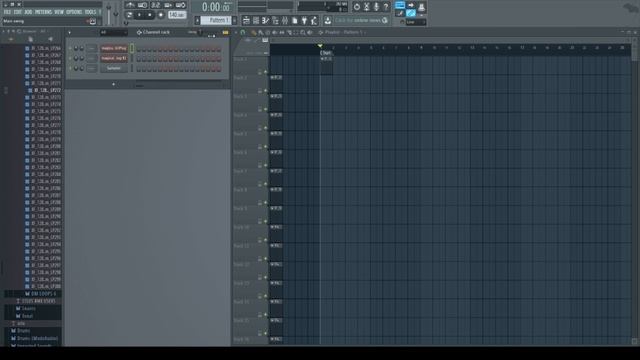The height and width of the screenshot is (360, 640).
Task: Open the Pattern 1 selector dropdown
Action: (x=216, y=20)
